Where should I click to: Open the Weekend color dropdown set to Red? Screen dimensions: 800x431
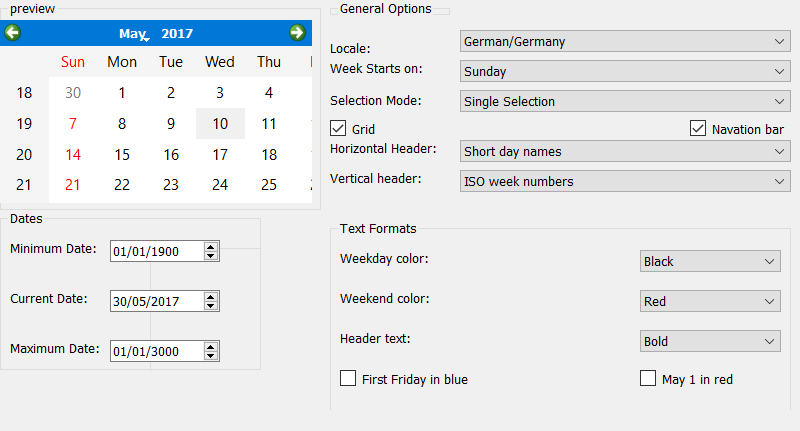coord(710,301)
